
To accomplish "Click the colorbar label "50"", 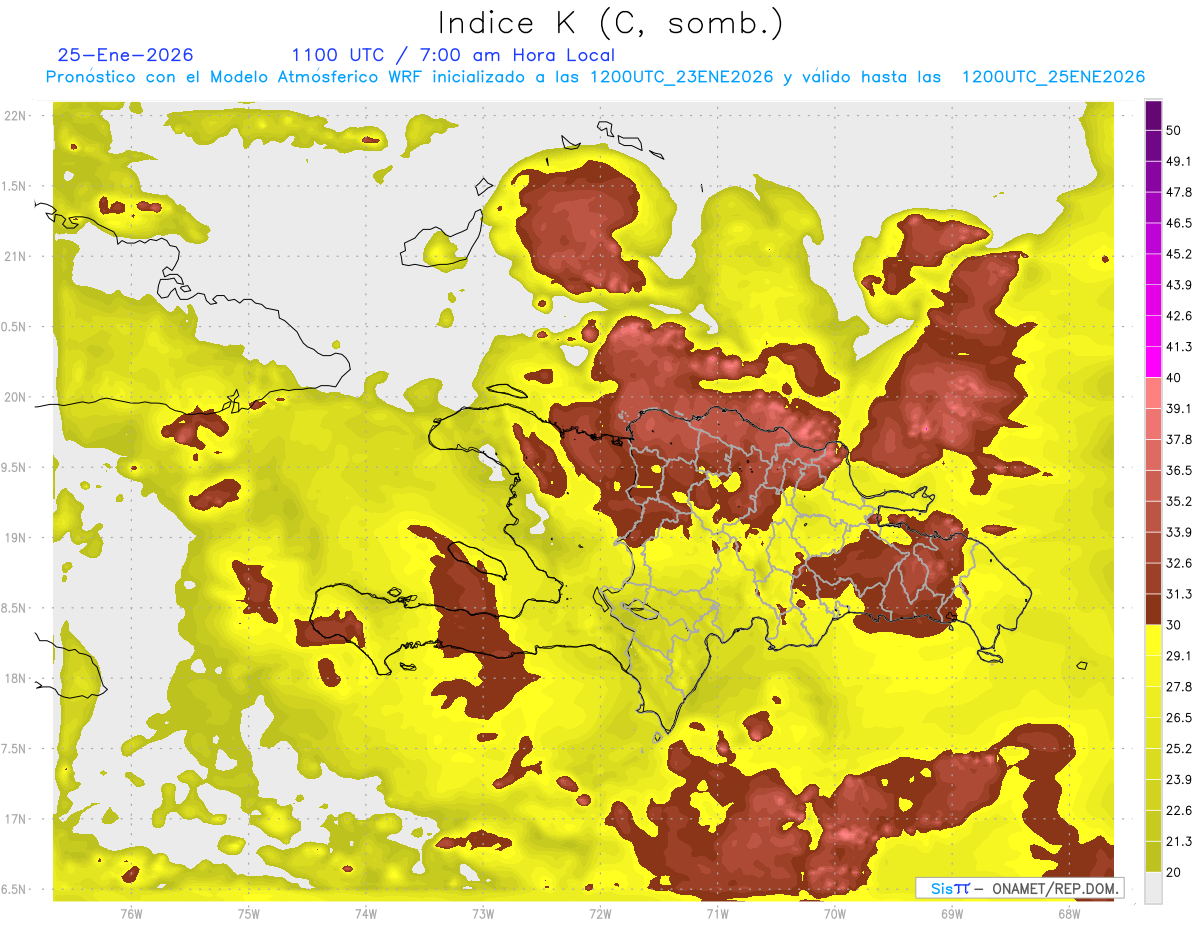I will [x=1174, y=130].
